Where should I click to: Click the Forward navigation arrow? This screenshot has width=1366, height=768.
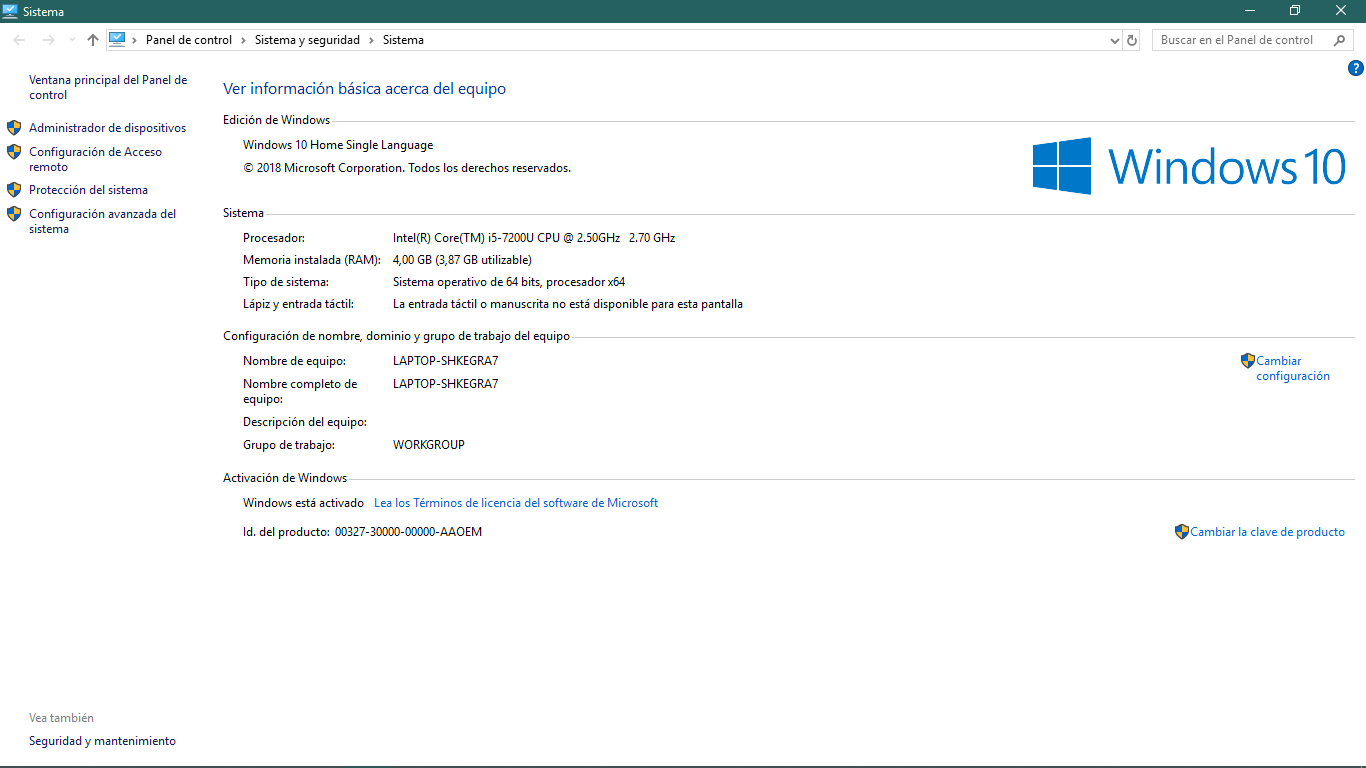click(x=48, y=40)
